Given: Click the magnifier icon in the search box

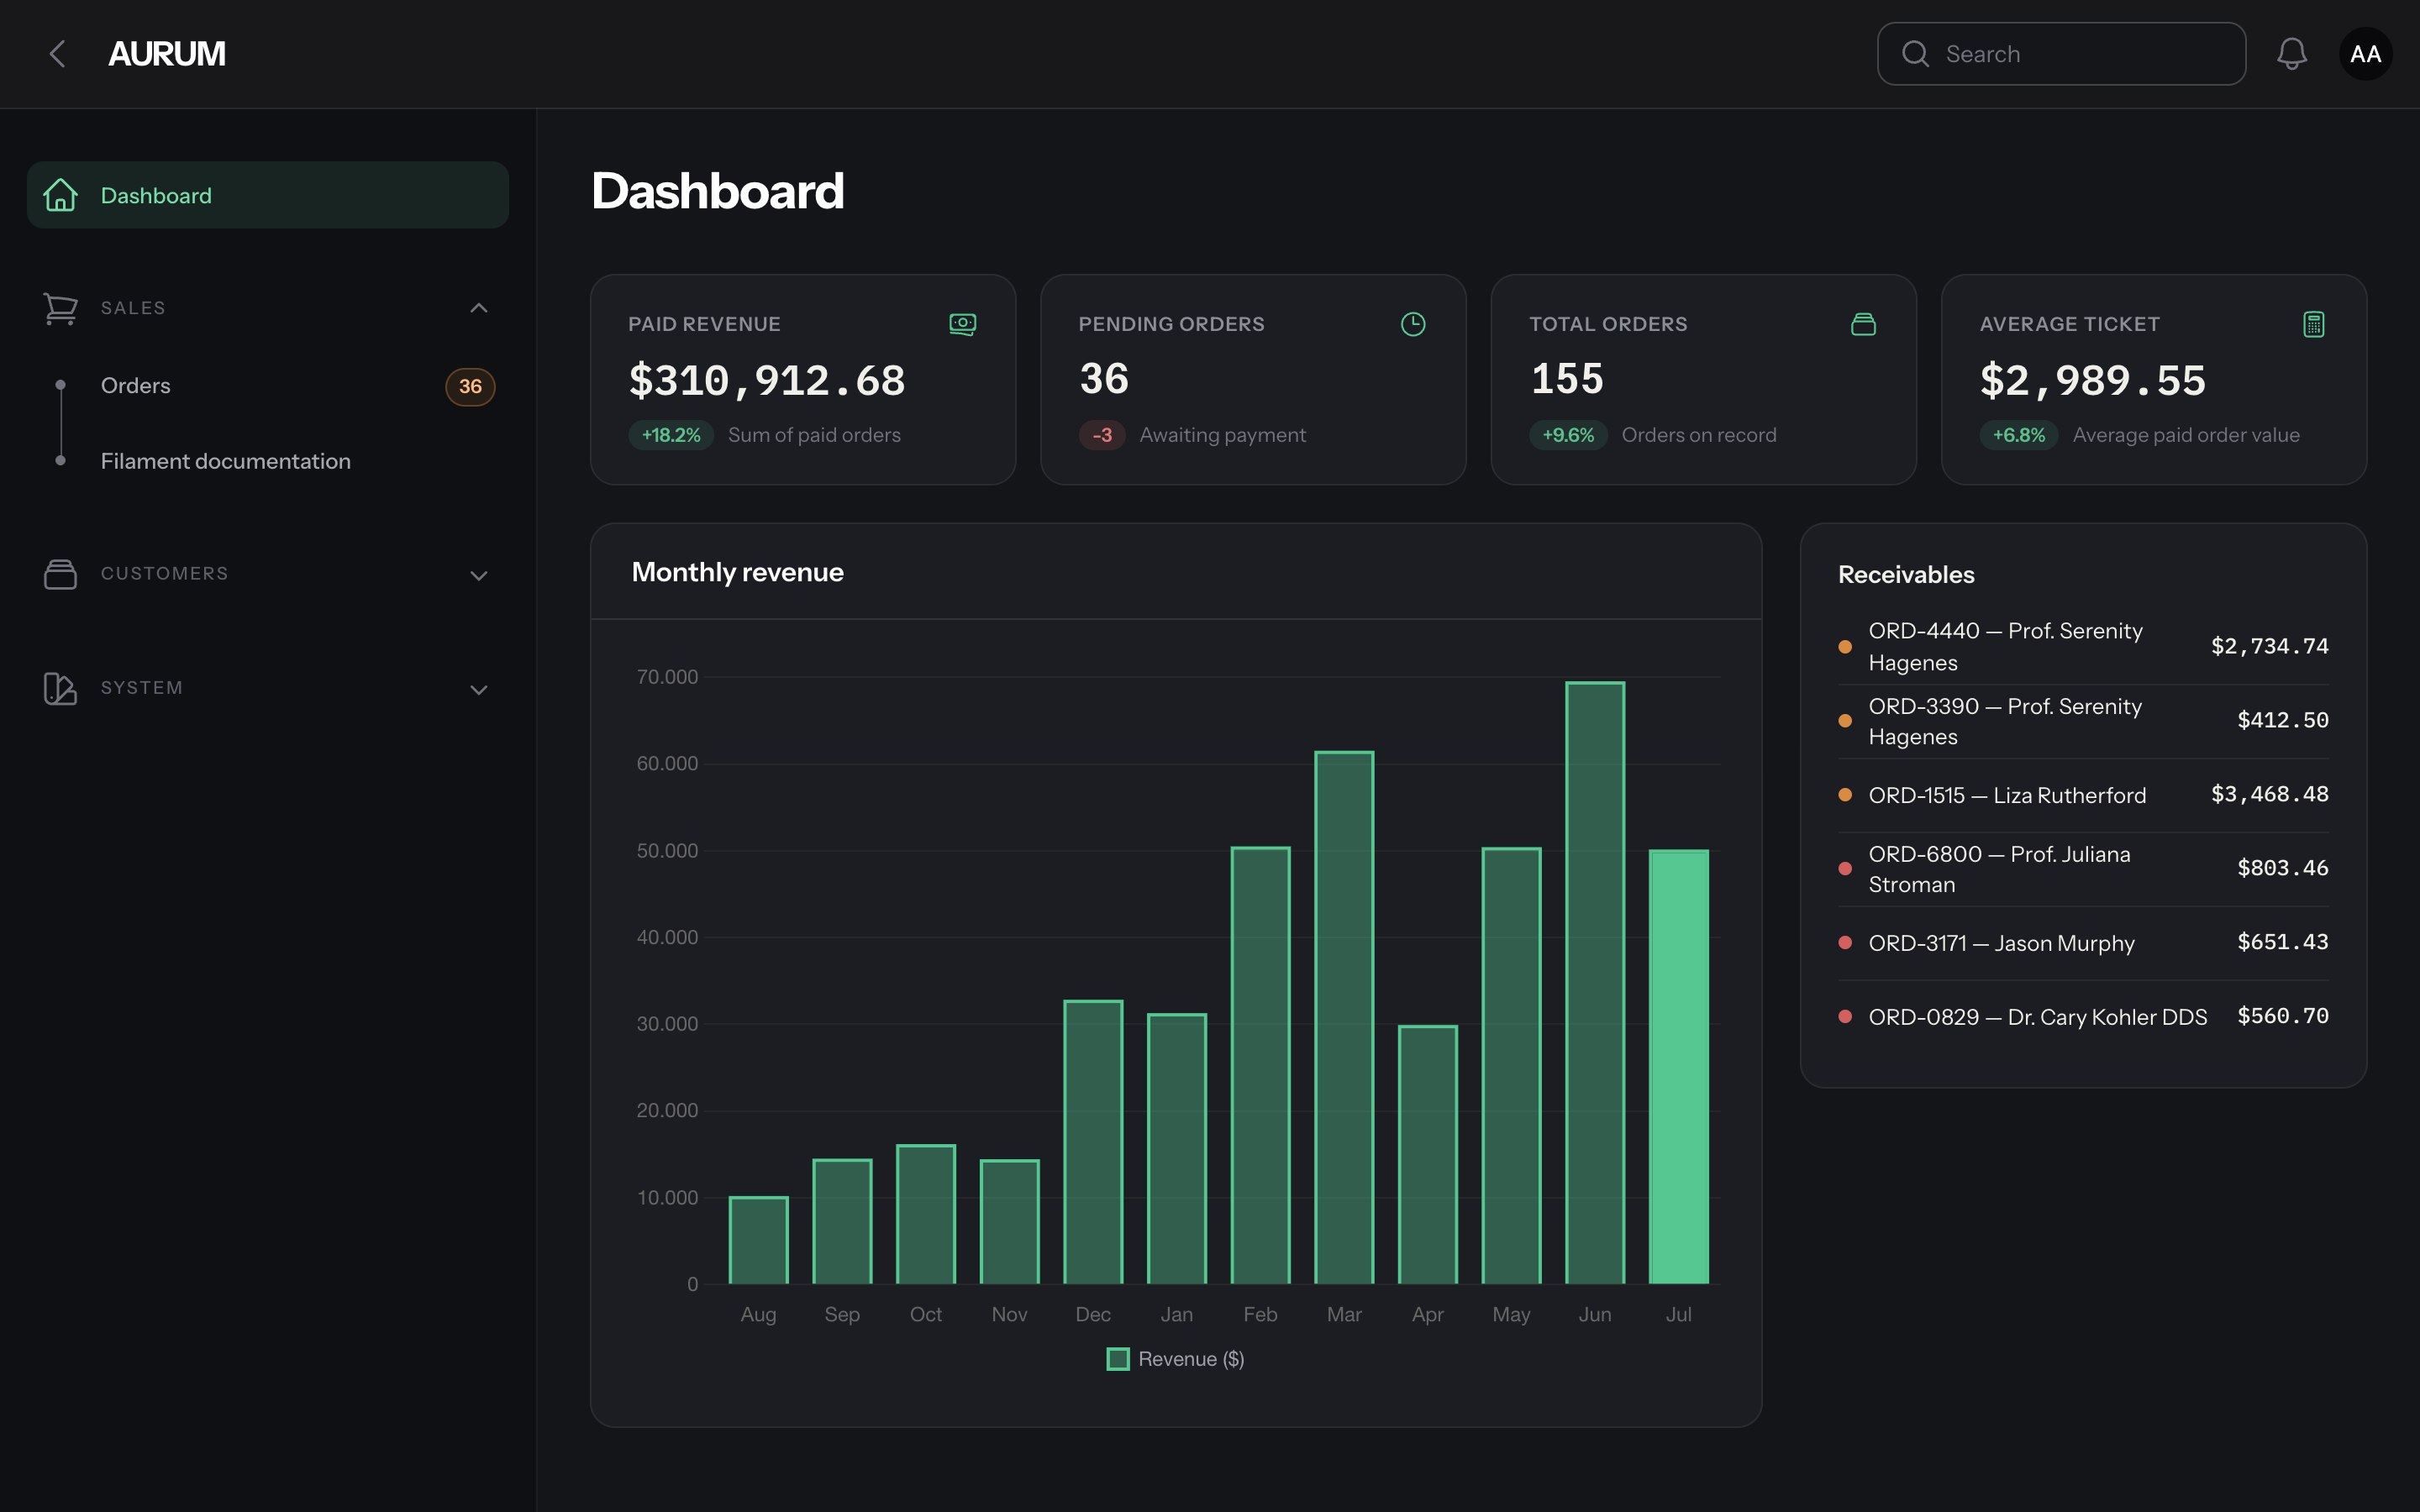Looking at the screenshot, I should pos(1915,54).
